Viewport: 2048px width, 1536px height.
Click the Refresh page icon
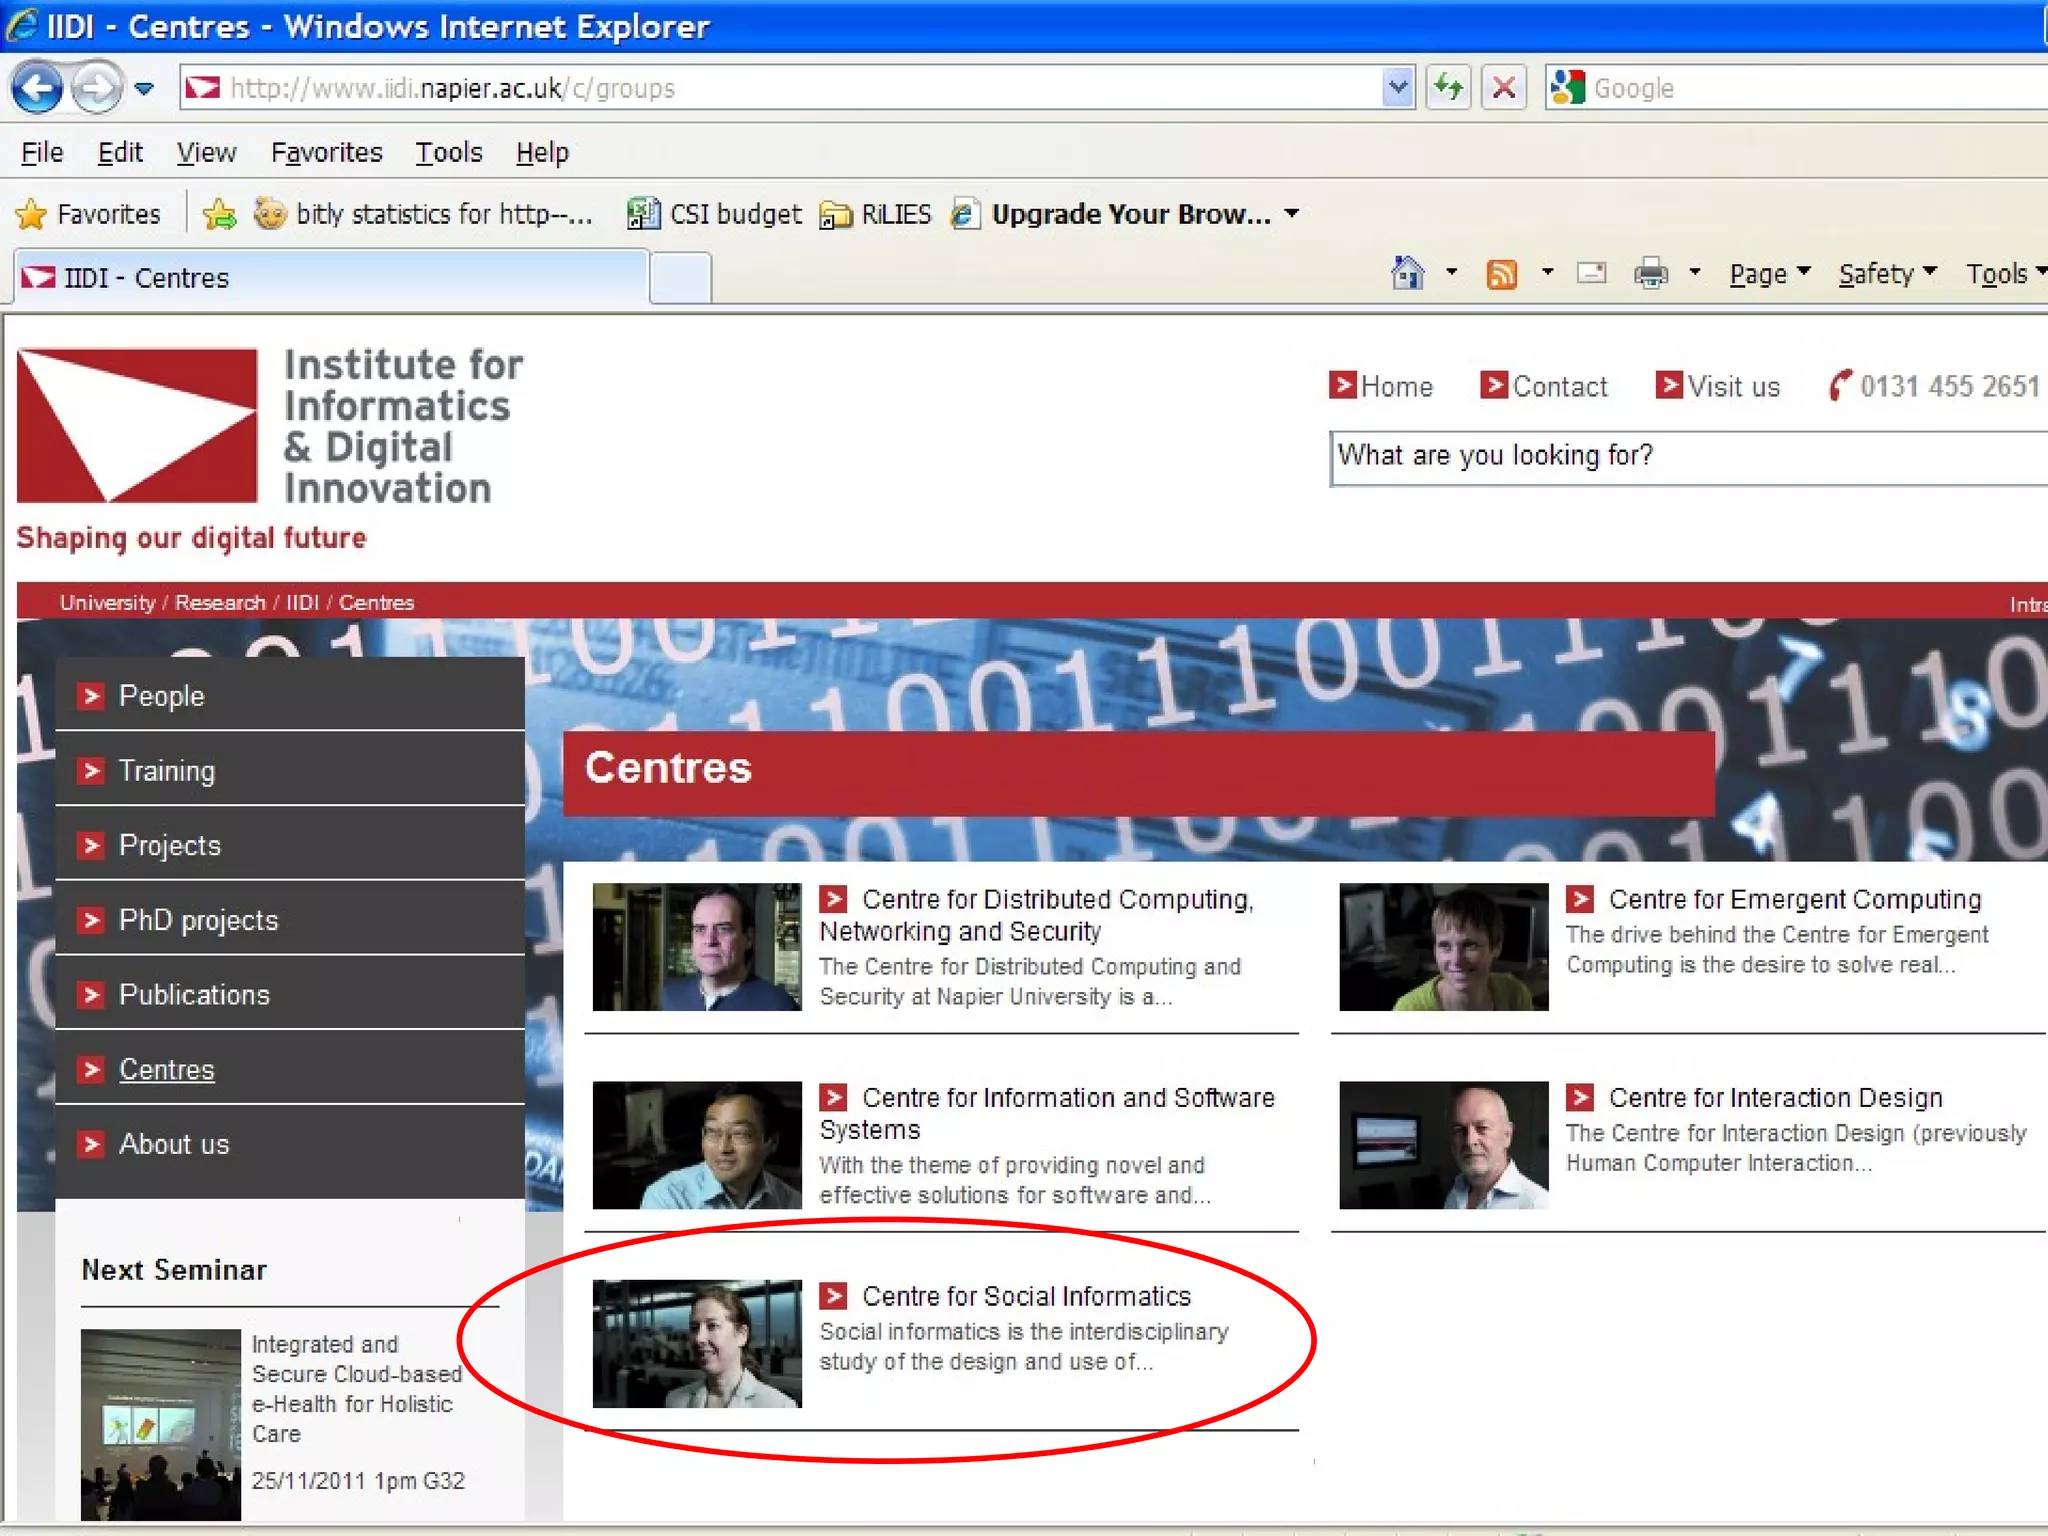(1448, 88)
